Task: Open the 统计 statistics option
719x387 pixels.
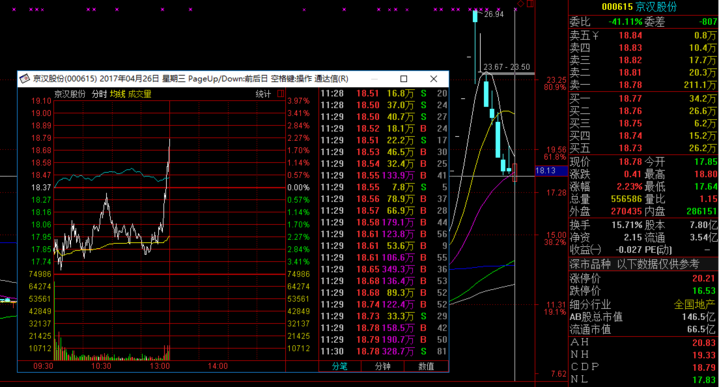Action: point(263,94)
